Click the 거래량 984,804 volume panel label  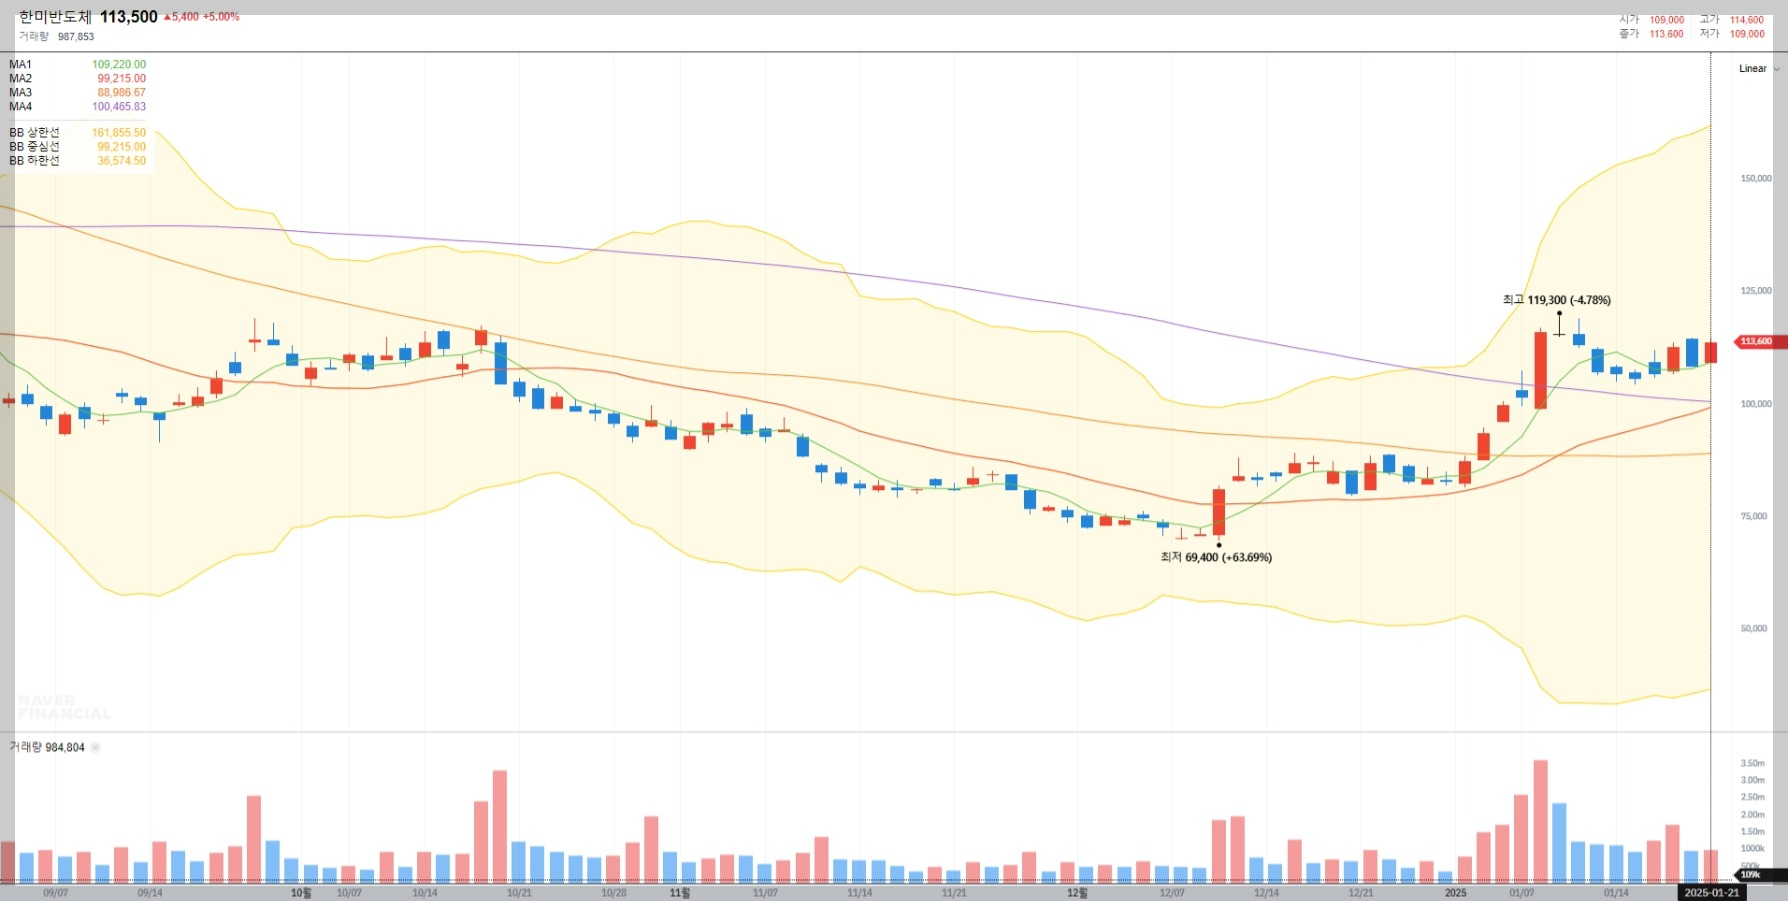click(47, 747)
